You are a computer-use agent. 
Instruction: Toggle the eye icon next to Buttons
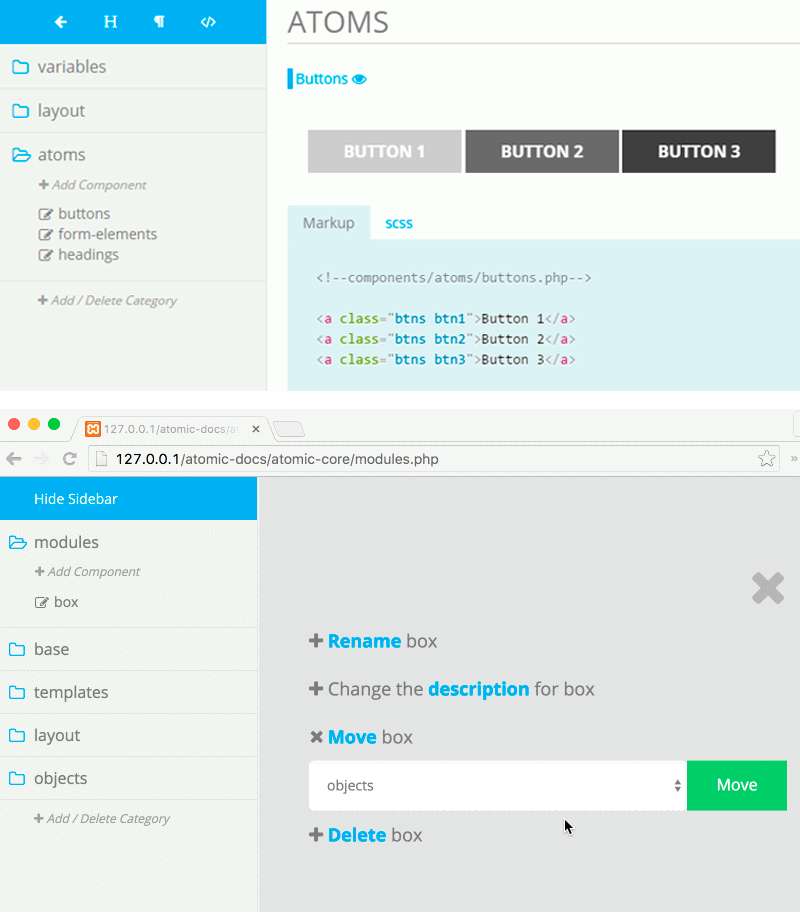(x=359, y=79)
